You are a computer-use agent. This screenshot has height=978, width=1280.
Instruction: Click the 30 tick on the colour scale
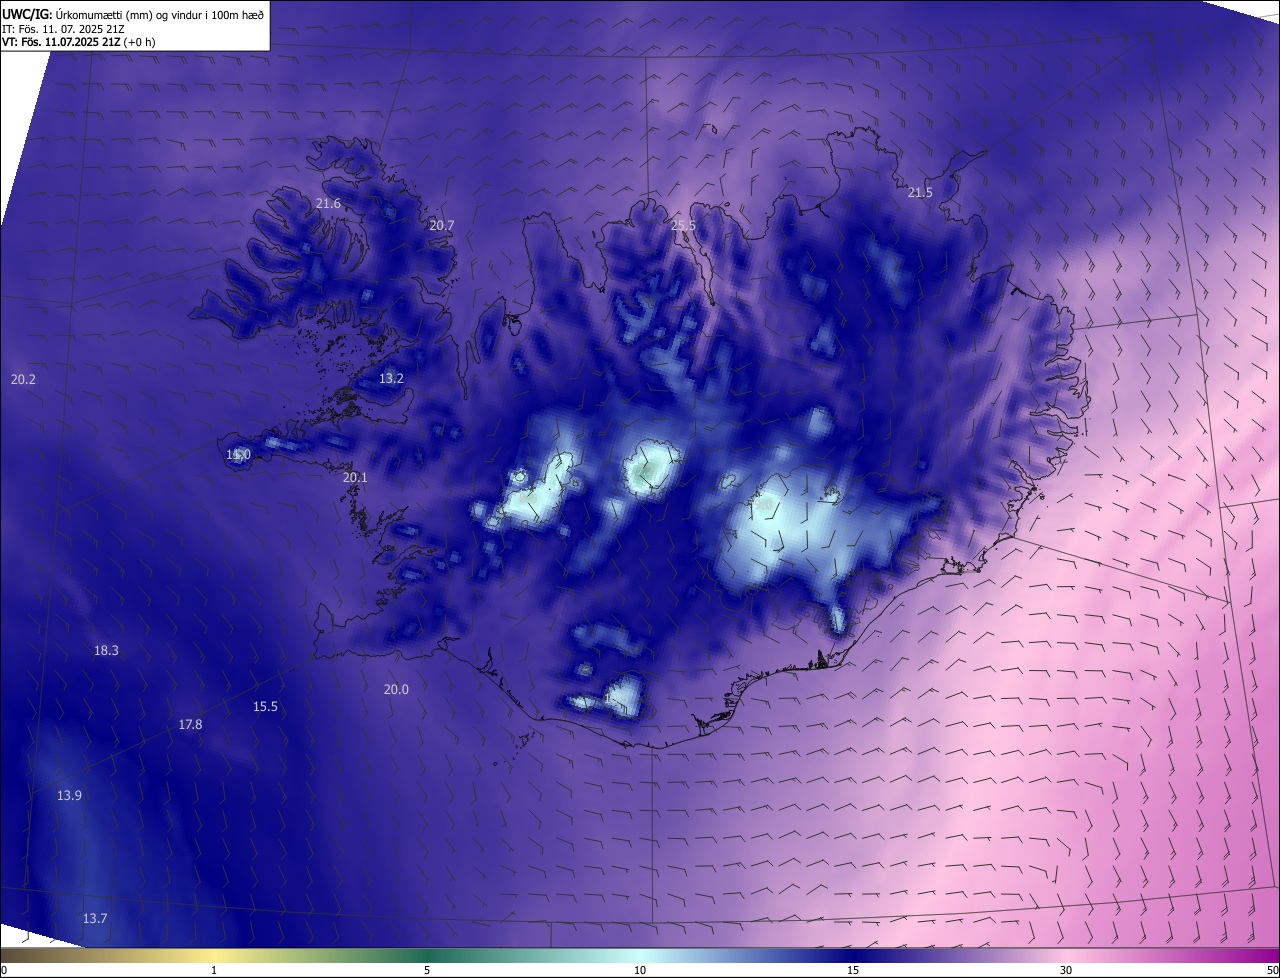point(1066,970)
